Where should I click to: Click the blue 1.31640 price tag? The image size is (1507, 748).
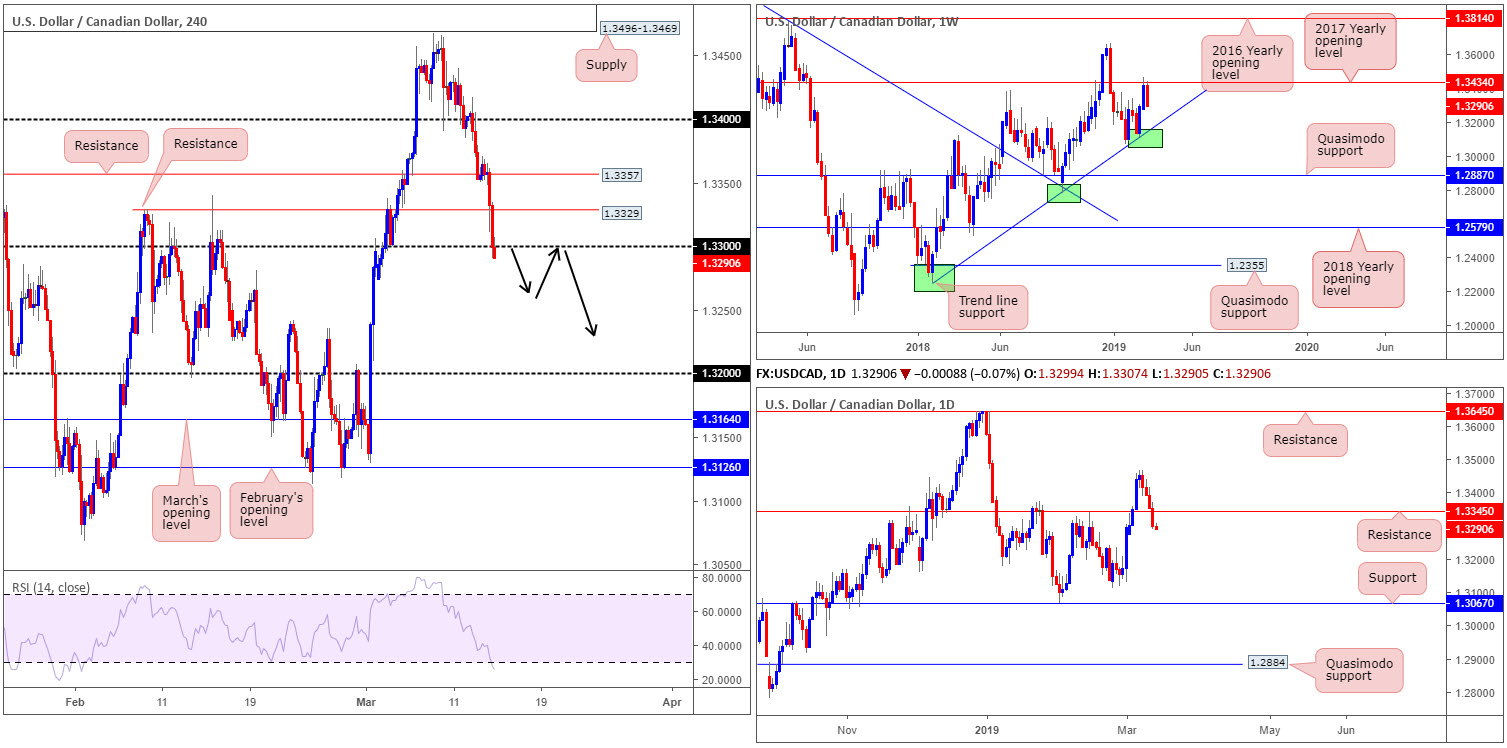click(715, 420)
